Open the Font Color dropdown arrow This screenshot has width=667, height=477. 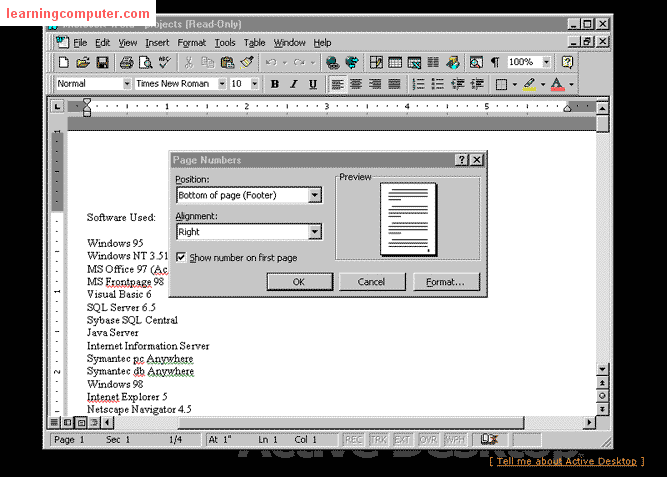coord(571,84)
